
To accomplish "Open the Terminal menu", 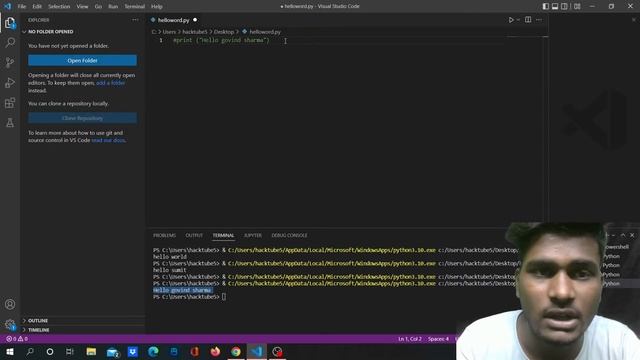I will pyautogui.click(x=134, y=7).
